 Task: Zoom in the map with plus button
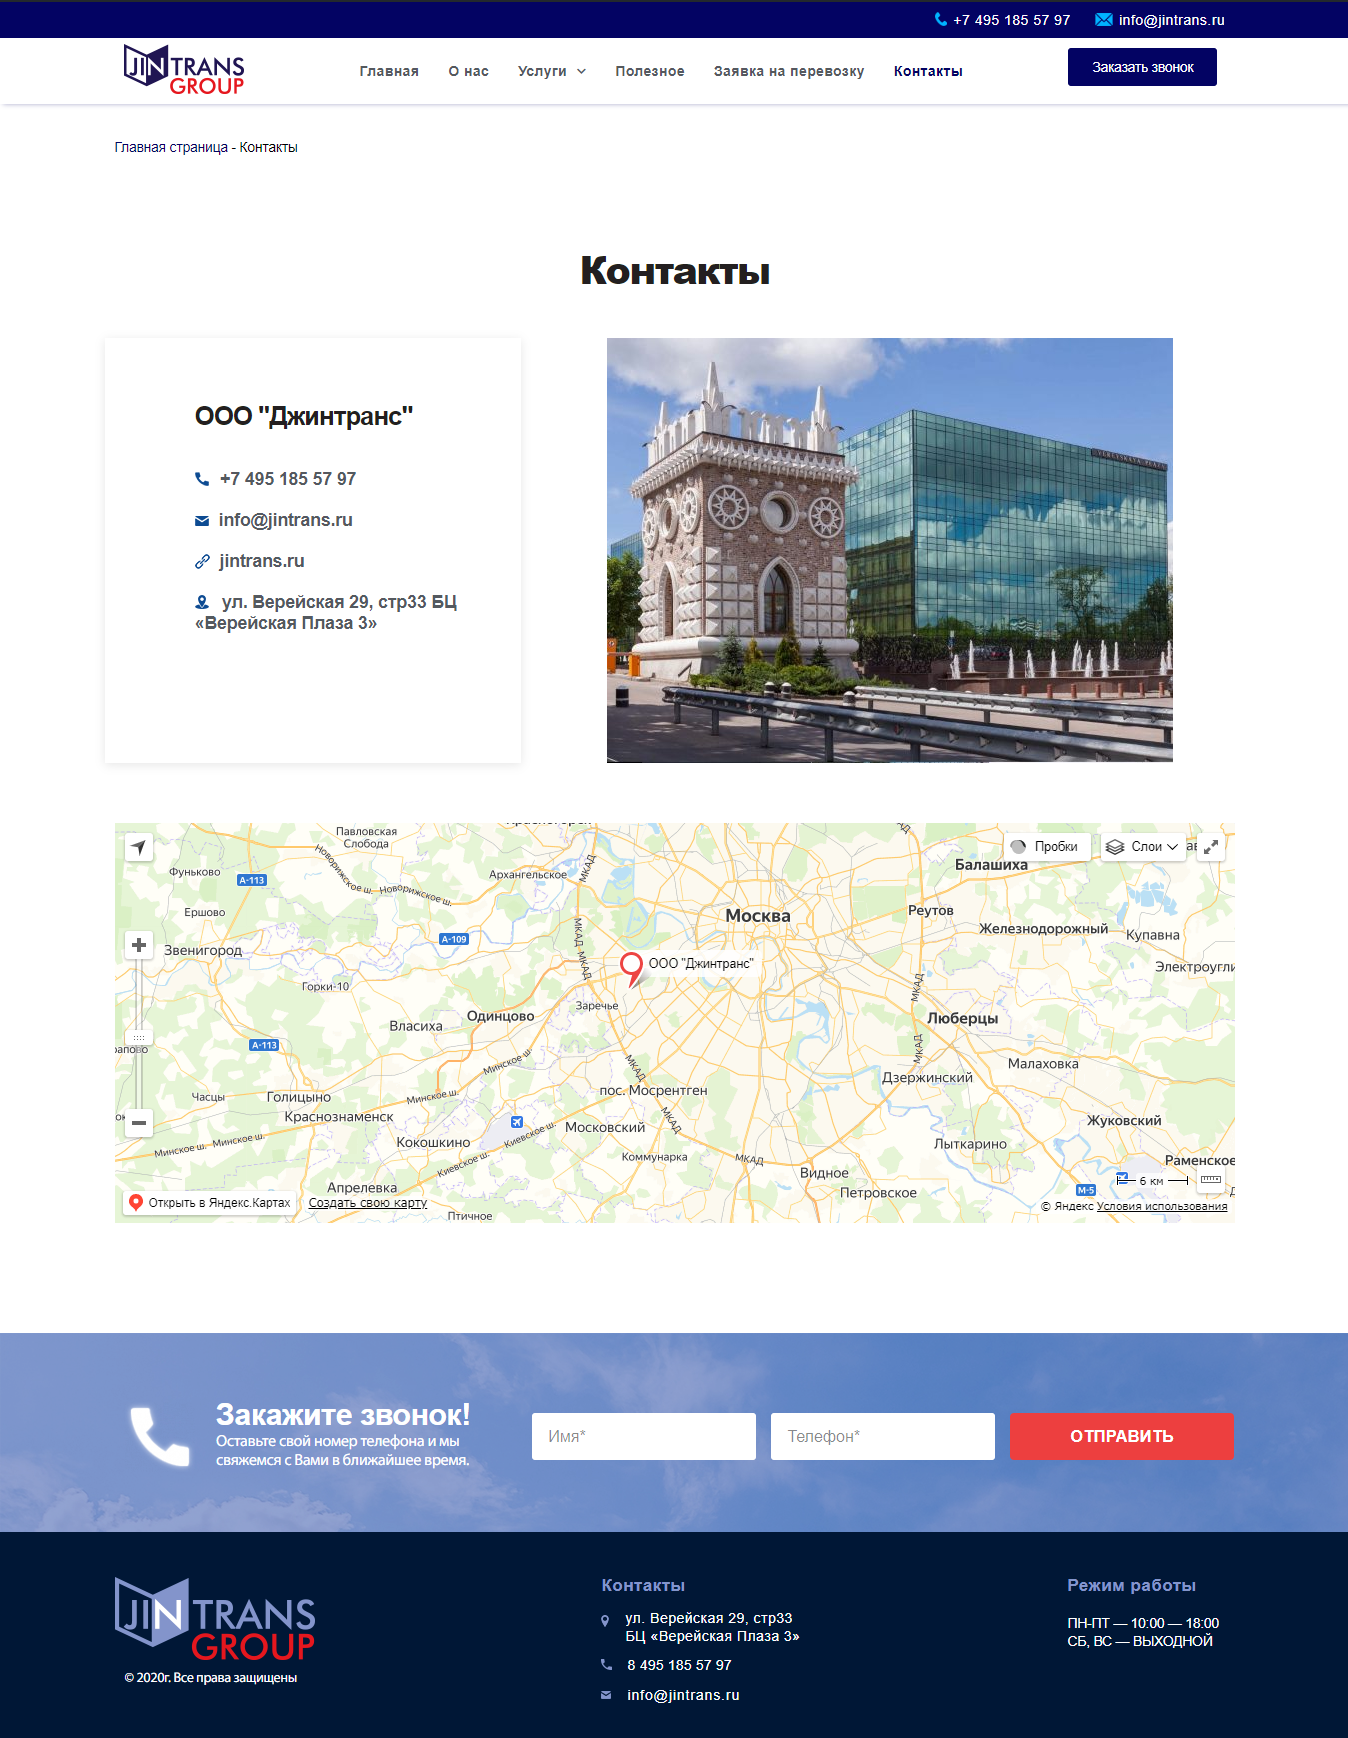tap(139, 945)
